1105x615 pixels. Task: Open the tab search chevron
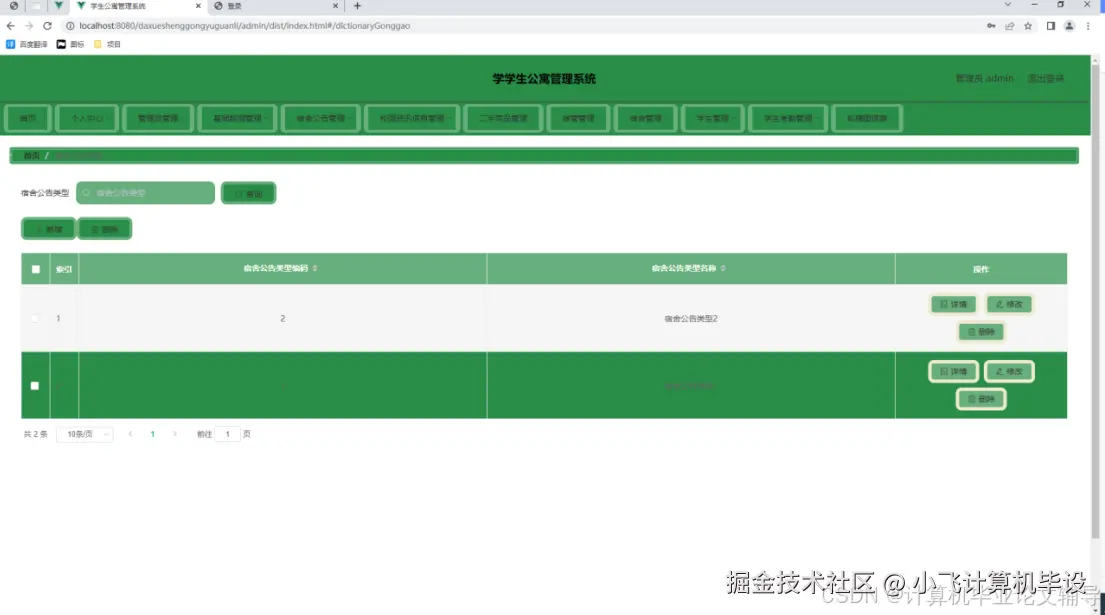1008,5
